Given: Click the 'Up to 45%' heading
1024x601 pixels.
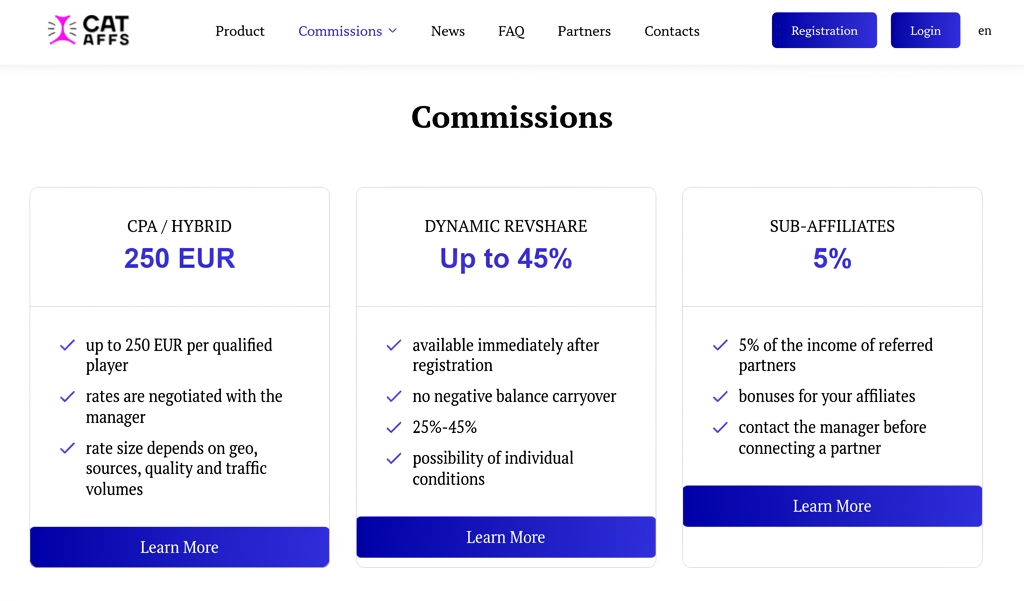Looking at the screenshot, I should click(506, 258).
